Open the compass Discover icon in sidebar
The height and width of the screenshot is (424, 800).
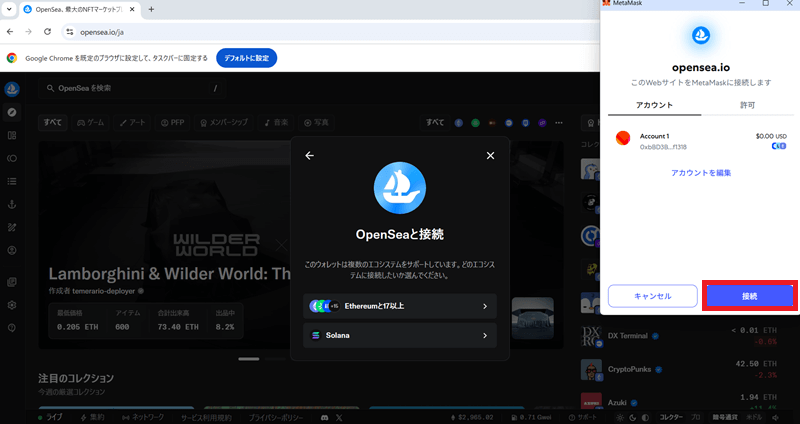[12, 112]
